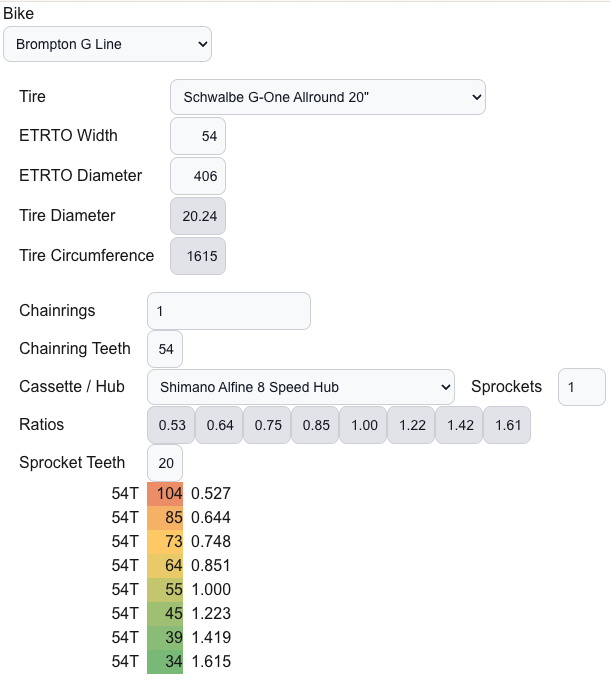
Task: Open the Bike dropdown showing Brompton G Line
Action: click(107, 44)
